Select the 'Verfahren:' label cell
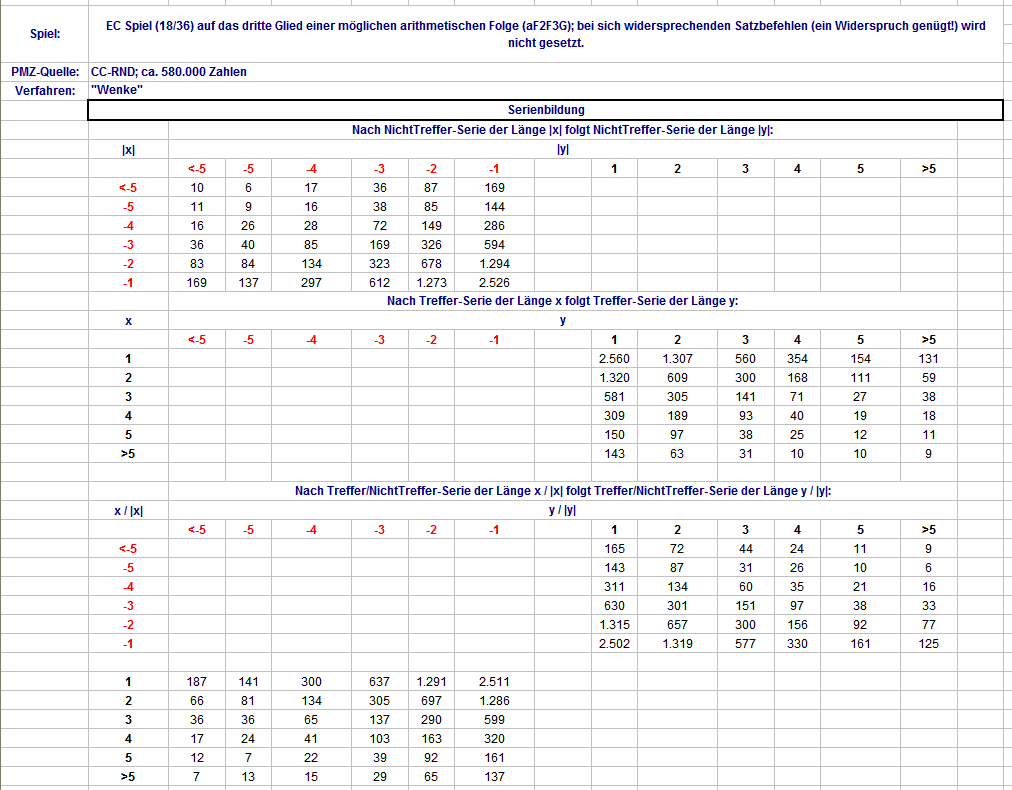The image size is (1012, 790). pyautogui.click(x=45, y=90)
